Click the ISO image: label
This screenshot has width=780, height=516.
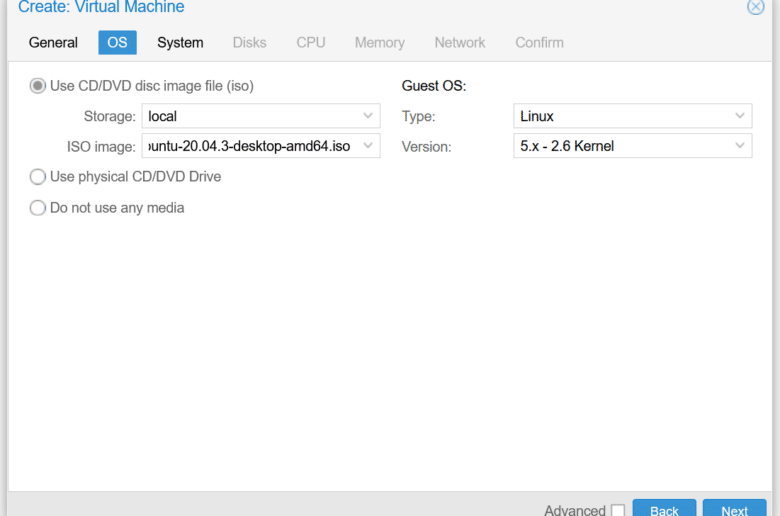[101, 147]
